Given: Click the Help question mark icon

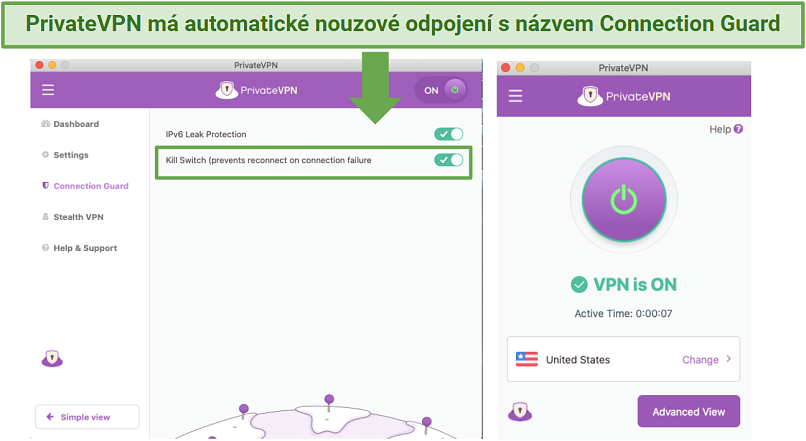Looking at the screenshot, I should tap(739, 129).
